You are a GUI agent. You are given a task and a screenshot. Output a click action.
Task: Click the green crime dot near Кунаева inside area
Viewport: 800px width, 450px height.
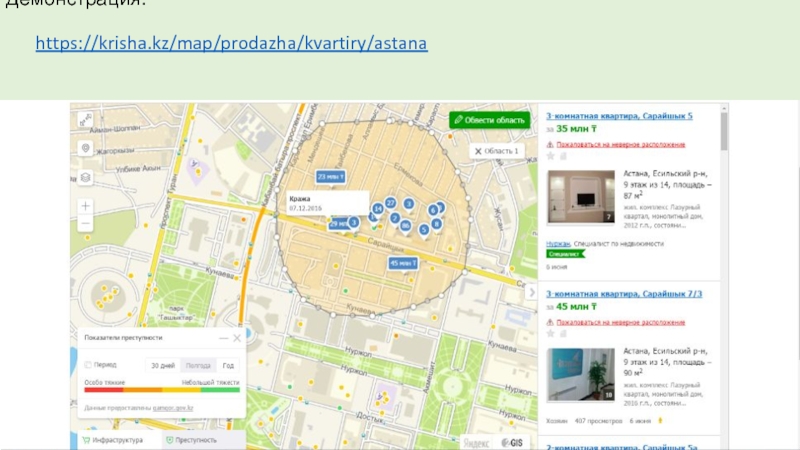pyautogui.click(x=346, y=291)
